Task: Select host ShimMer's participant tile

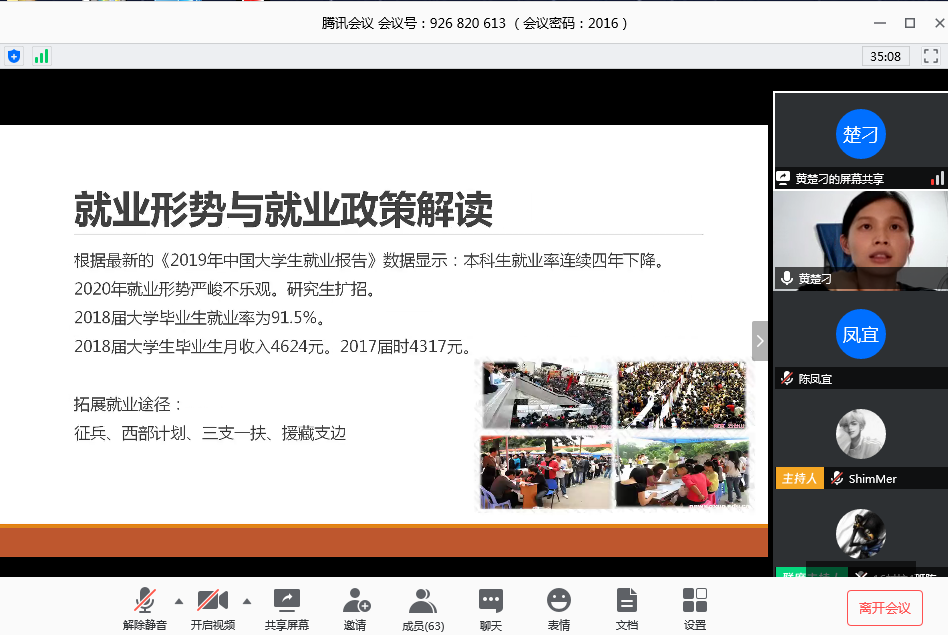Action: click(x=860, y=440)
